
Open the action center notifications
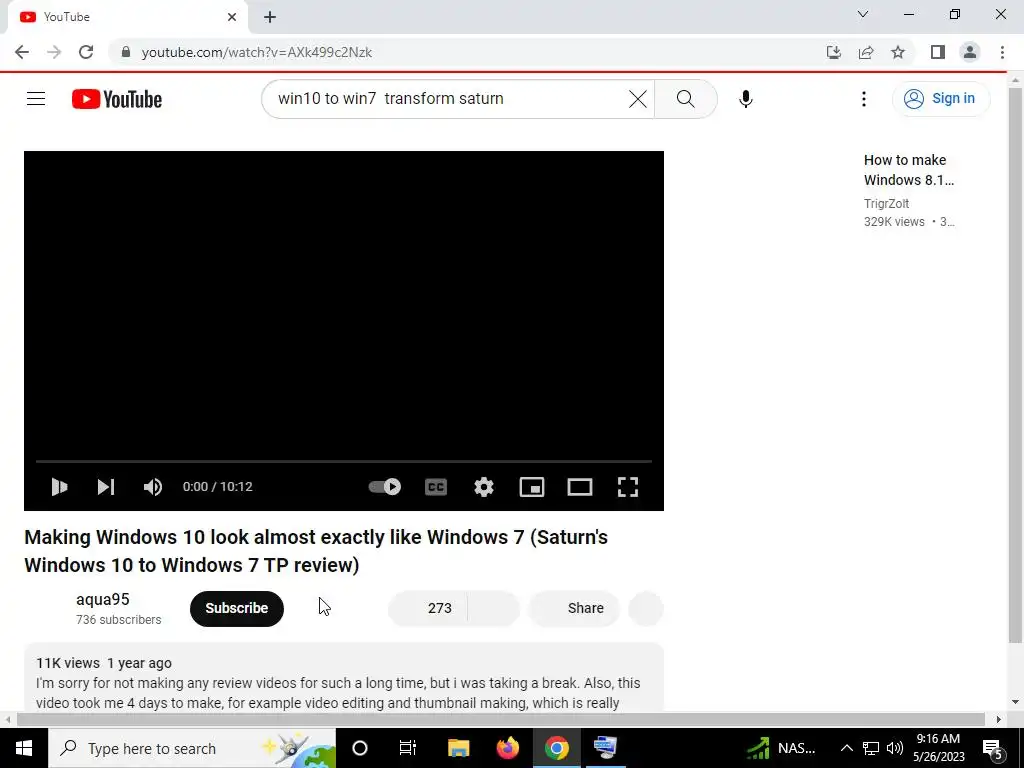pos(993,749)
